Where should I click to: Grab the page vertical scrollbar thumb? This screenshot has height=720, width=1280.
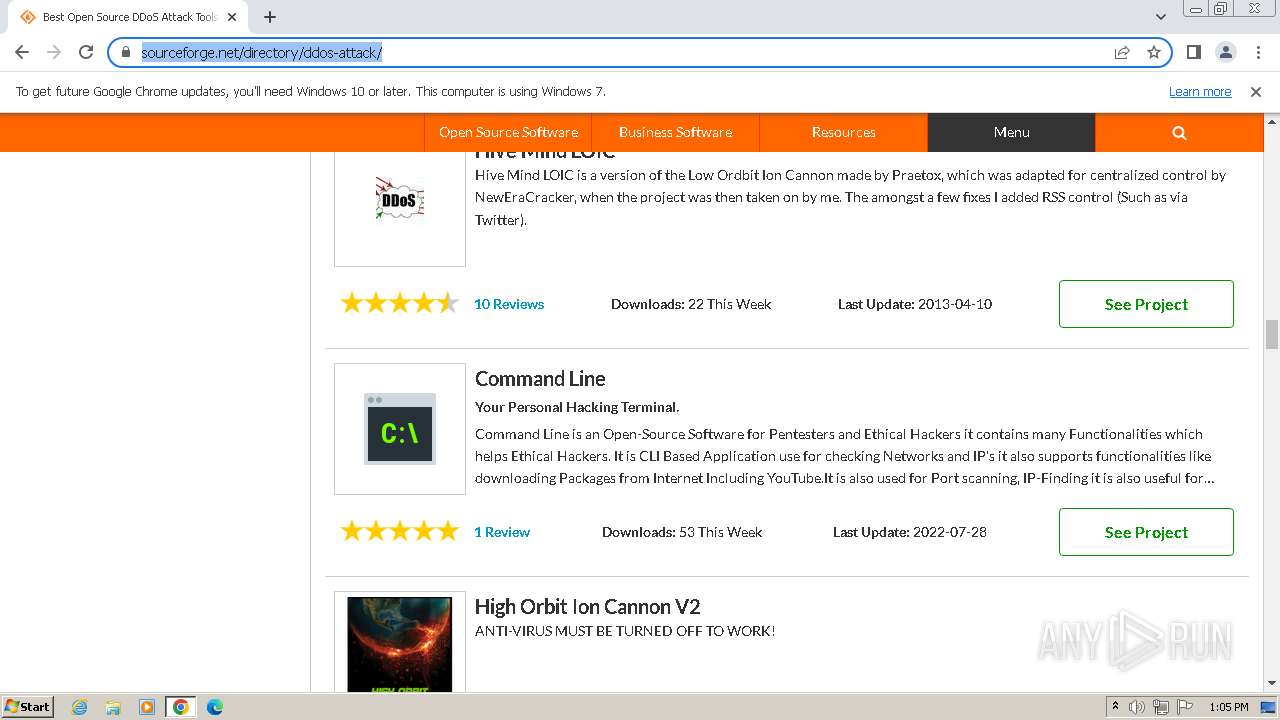pos(1272,334)
